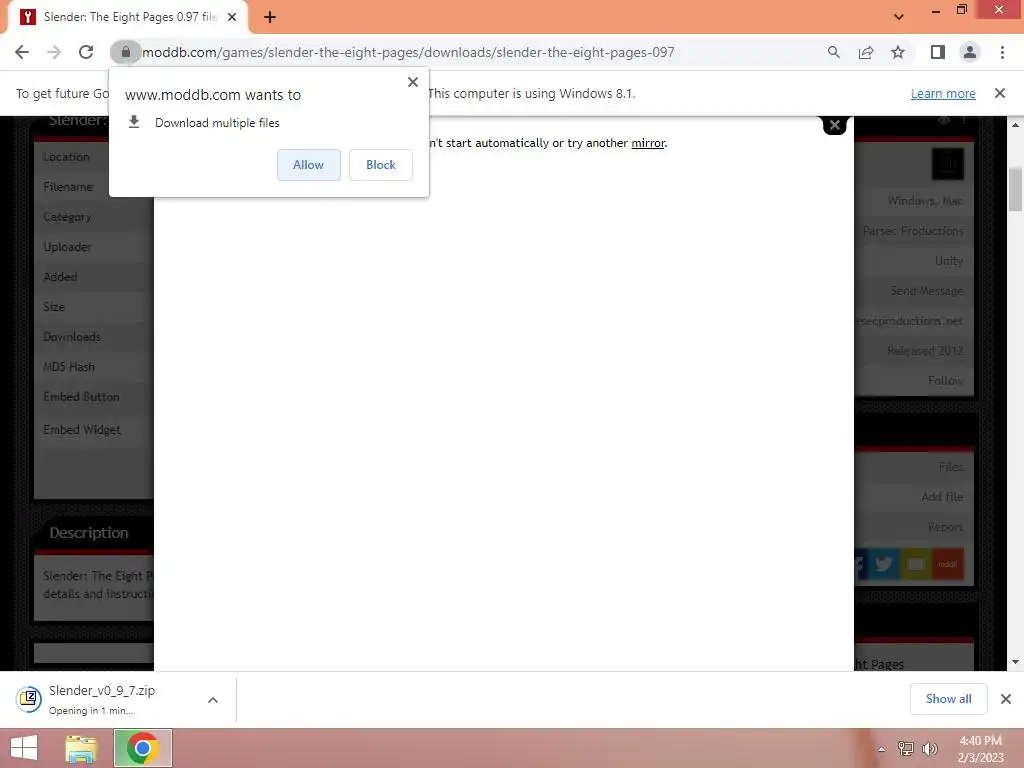Screen dimensions: 1024x768
Task: Click the Parsec Productions link
Action: tap(913, 231)
